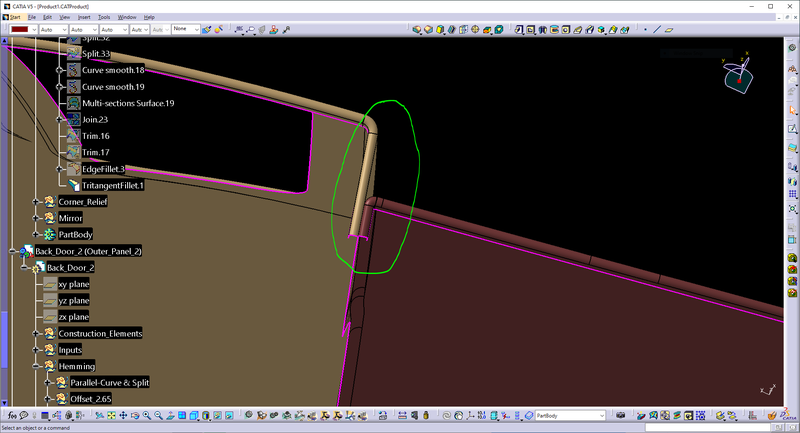Screen dimensions: 800x433
Task: Expand the Corner_Relief geometrical set
Action: (36, 201)
